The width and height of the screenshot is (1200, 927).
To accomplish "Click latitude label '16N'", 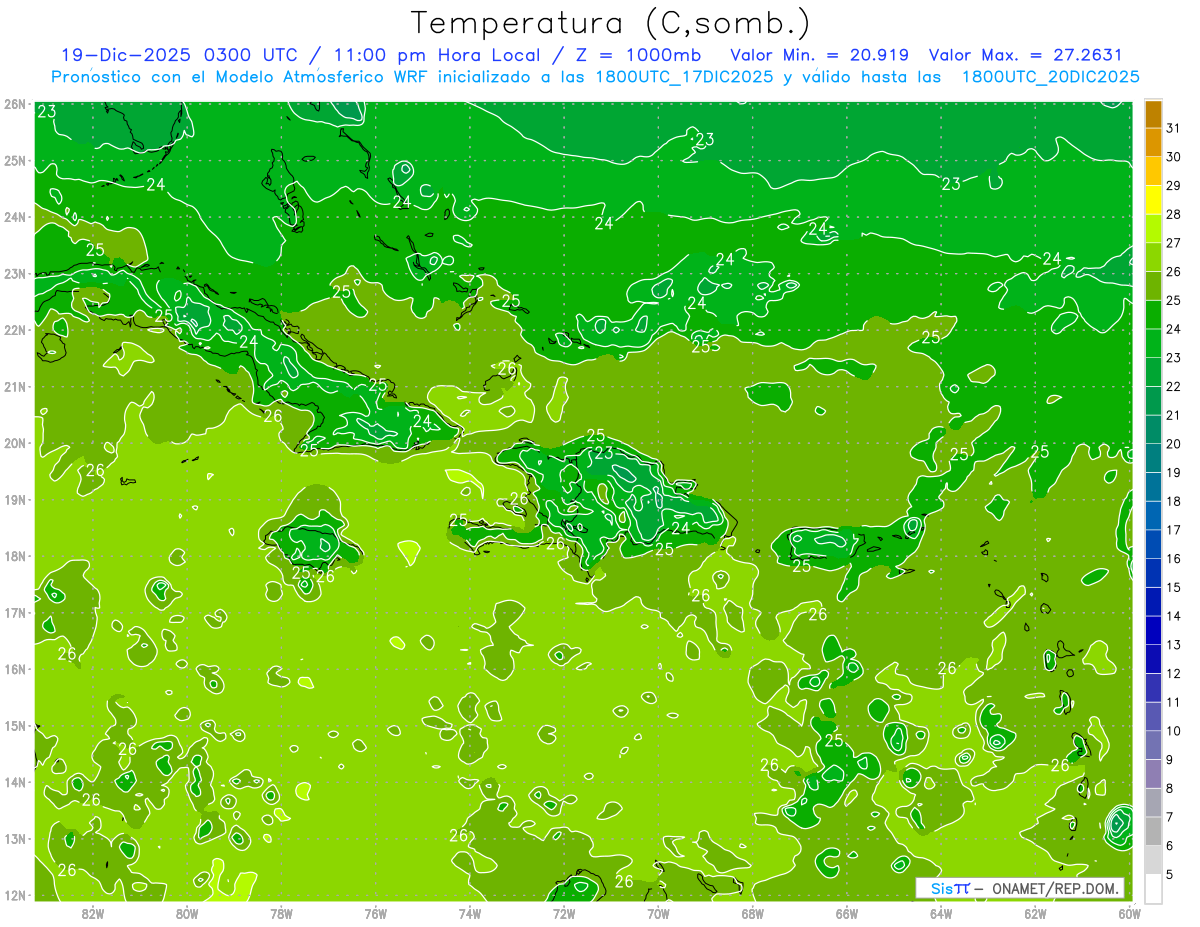I will (14, 669).
